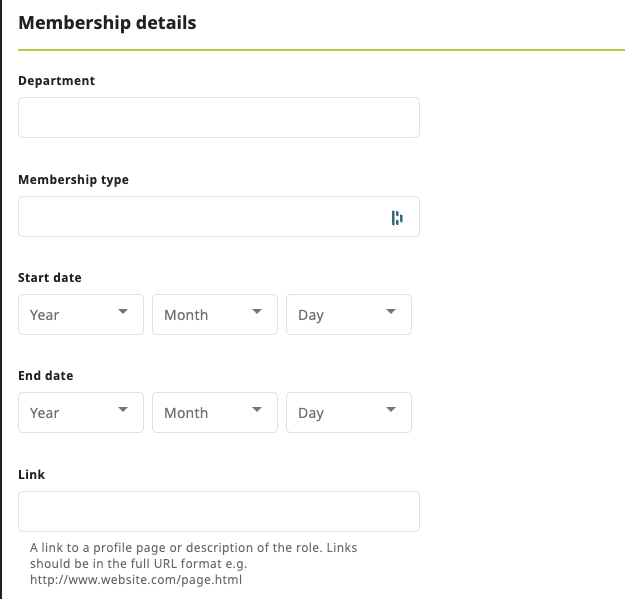
Task: Click the Start date Year dropdown arrow
Action: tap(123, 312)
